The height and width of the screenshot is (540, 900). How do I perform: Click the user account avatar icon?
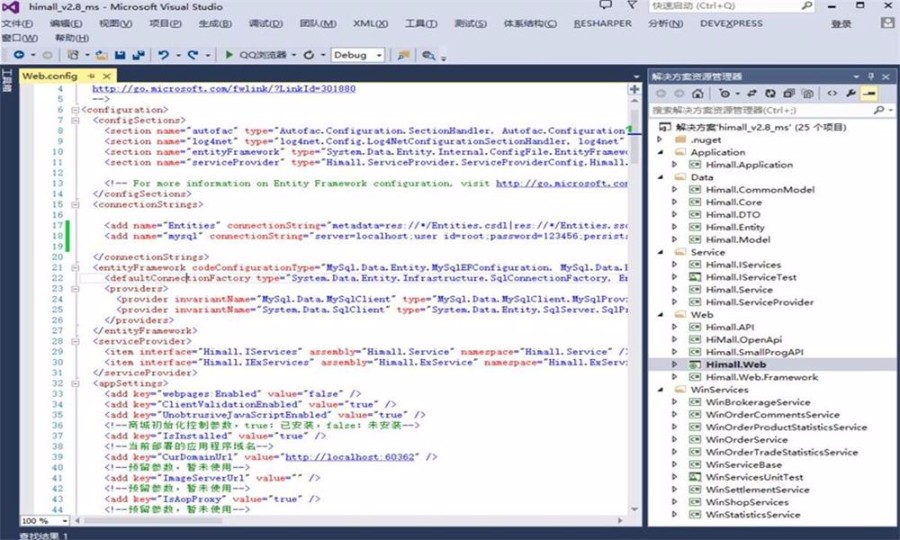887,23
